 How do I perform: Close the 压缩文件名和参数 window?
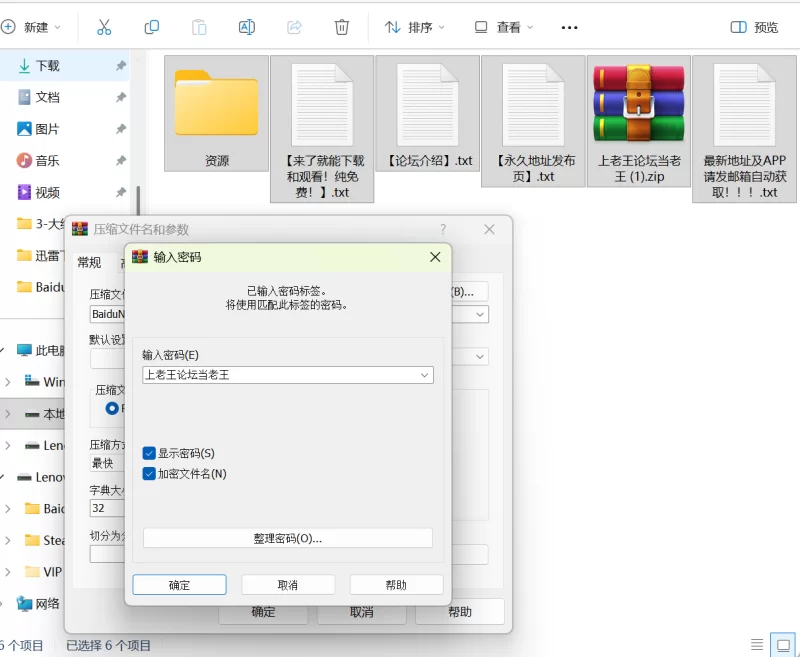point(489,230)
